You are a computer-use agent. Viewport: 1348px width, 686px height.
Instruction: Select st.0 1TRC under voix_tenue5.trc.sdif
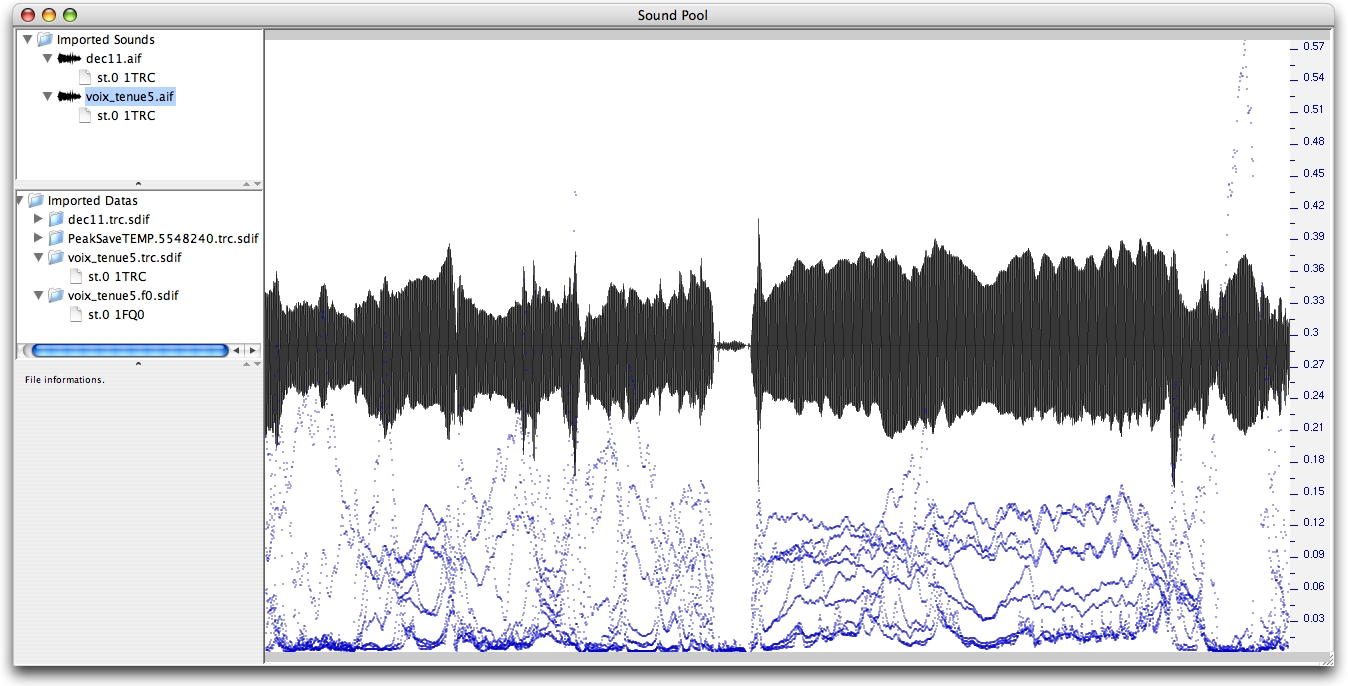click(x=117, y=277)
